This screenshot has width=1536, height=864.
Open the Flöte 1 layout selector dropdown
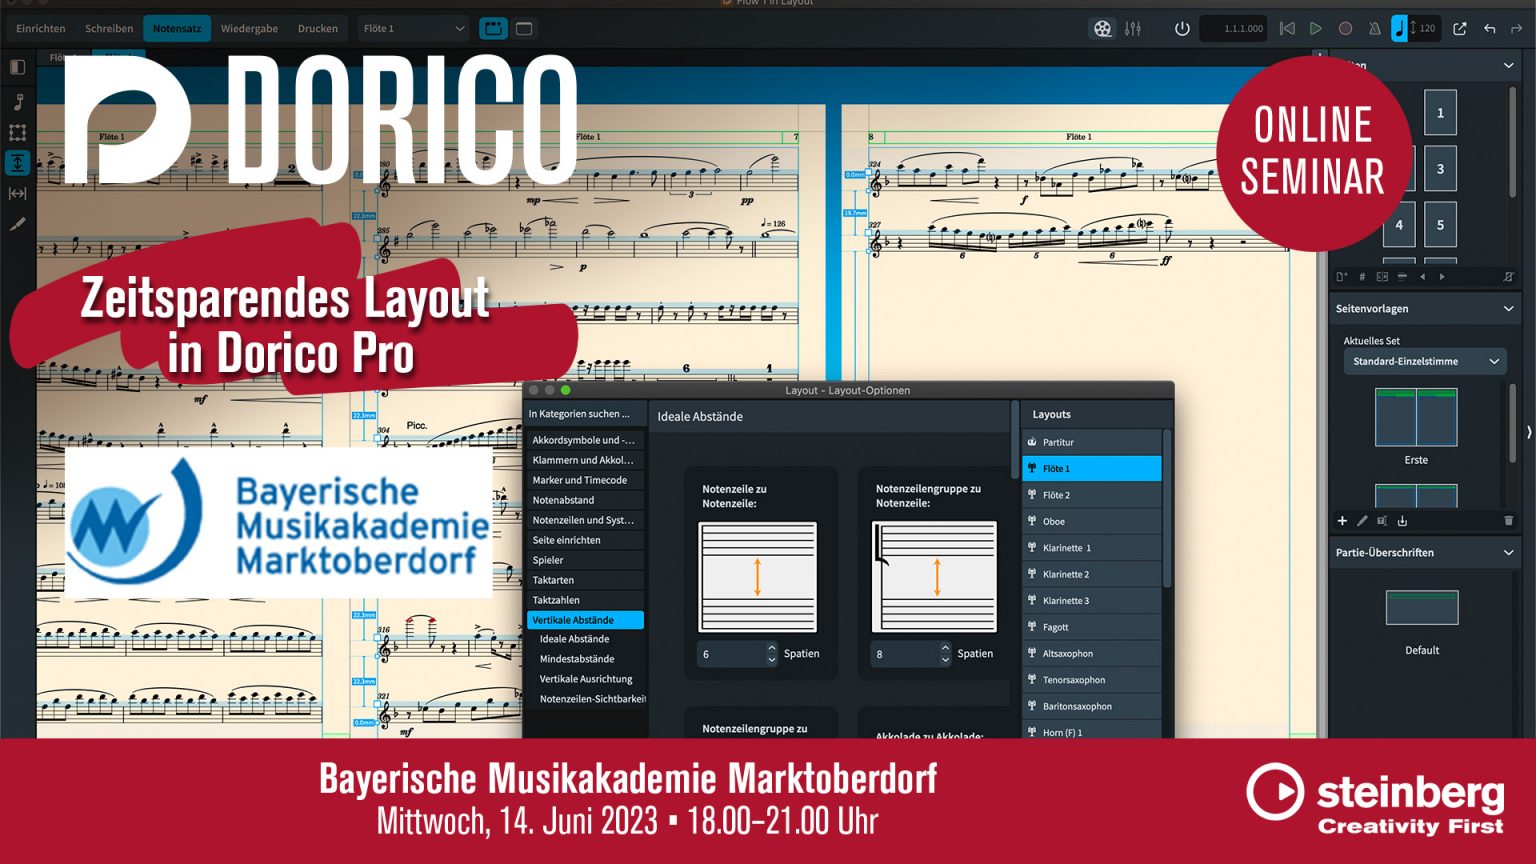point(414,28)
